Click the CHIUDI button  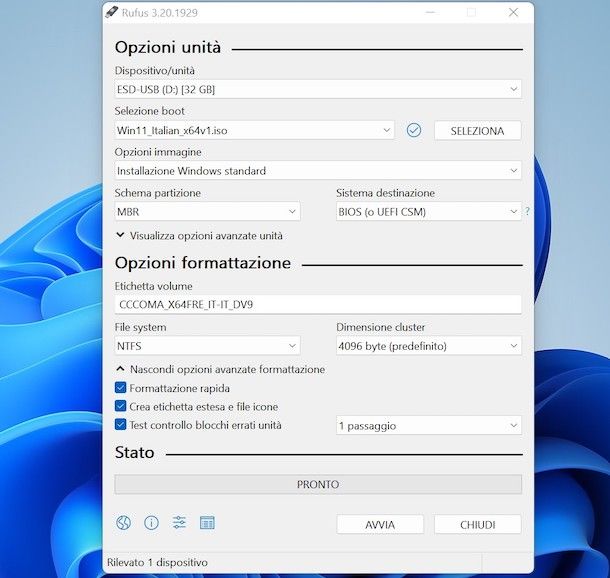click(478, 524)
